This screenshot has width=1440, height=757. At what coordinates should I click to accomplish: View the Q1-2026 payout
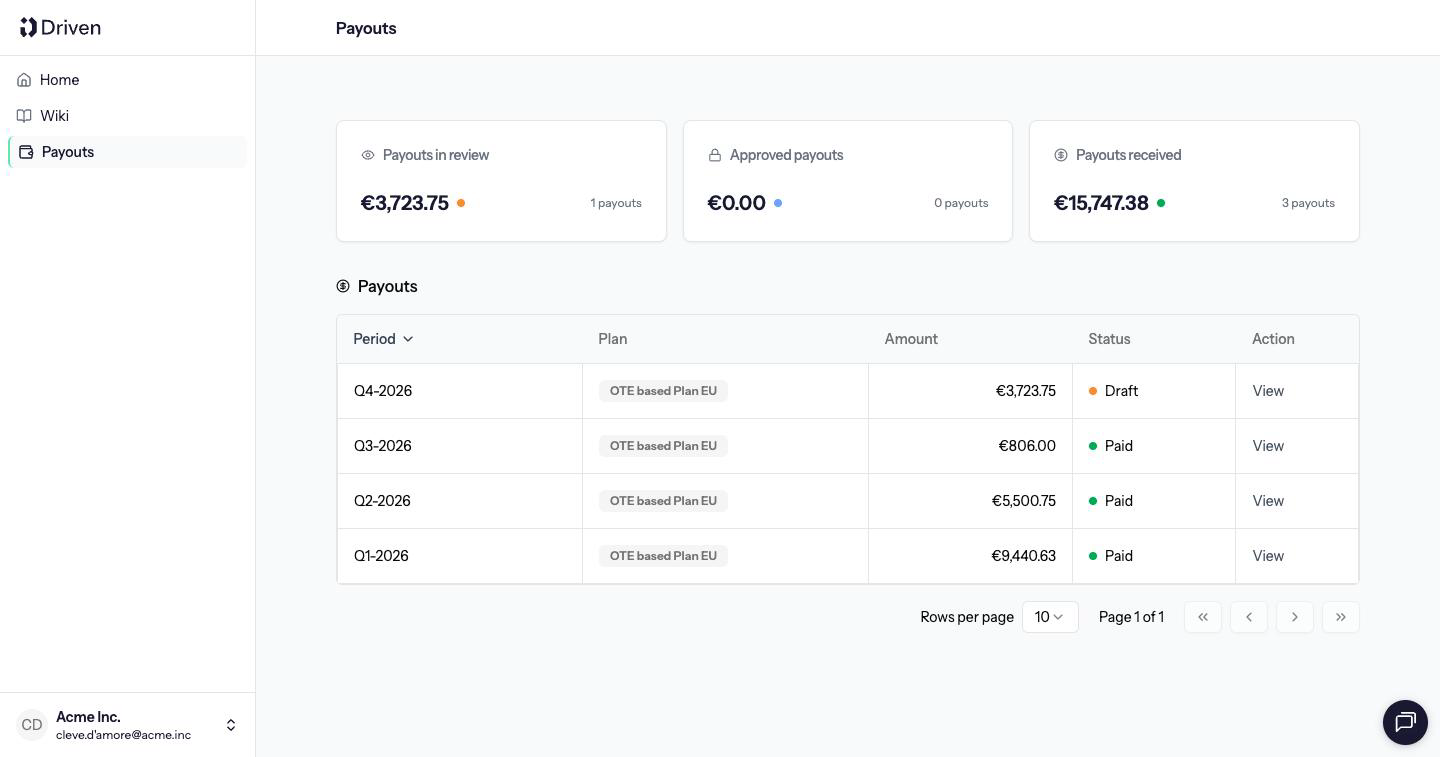[1268, 556]
